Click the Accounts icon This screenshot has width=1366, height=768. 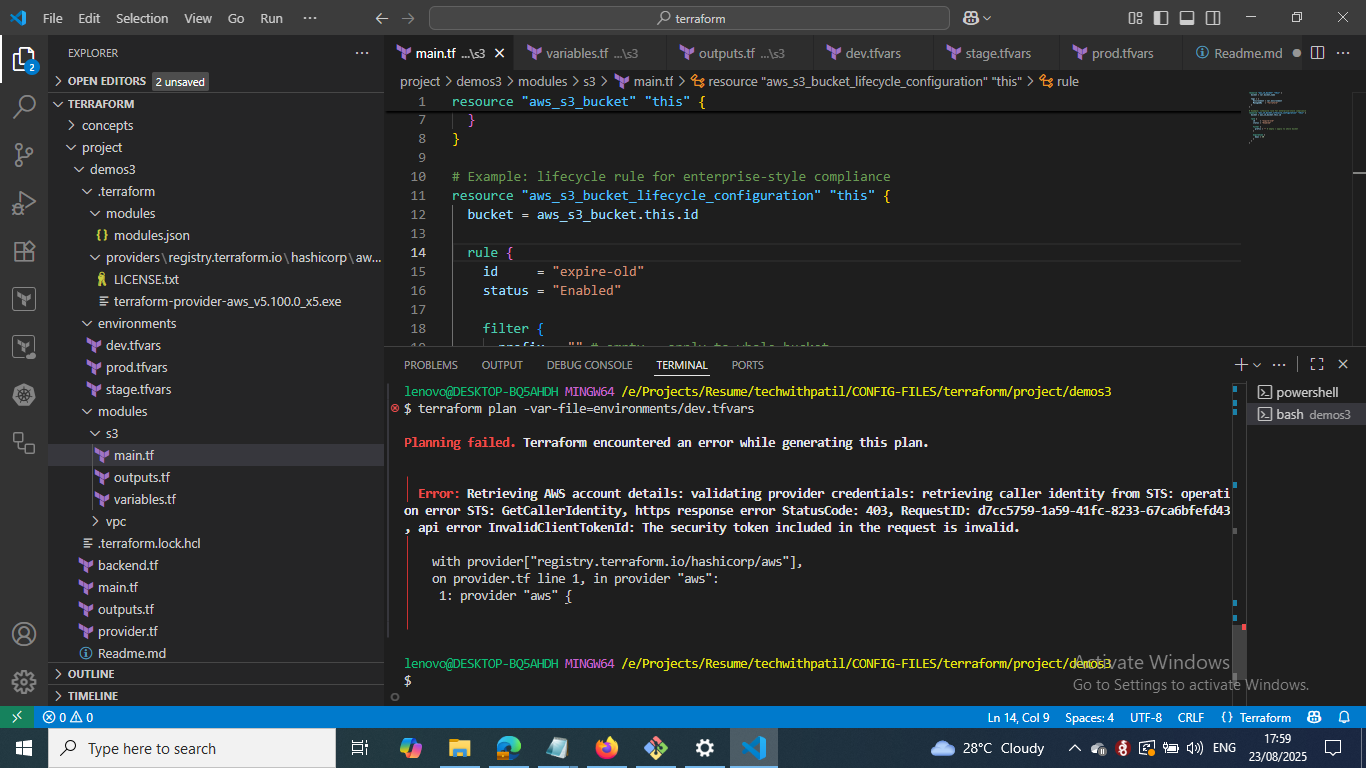pyautogui.click(x=24, y=634)
